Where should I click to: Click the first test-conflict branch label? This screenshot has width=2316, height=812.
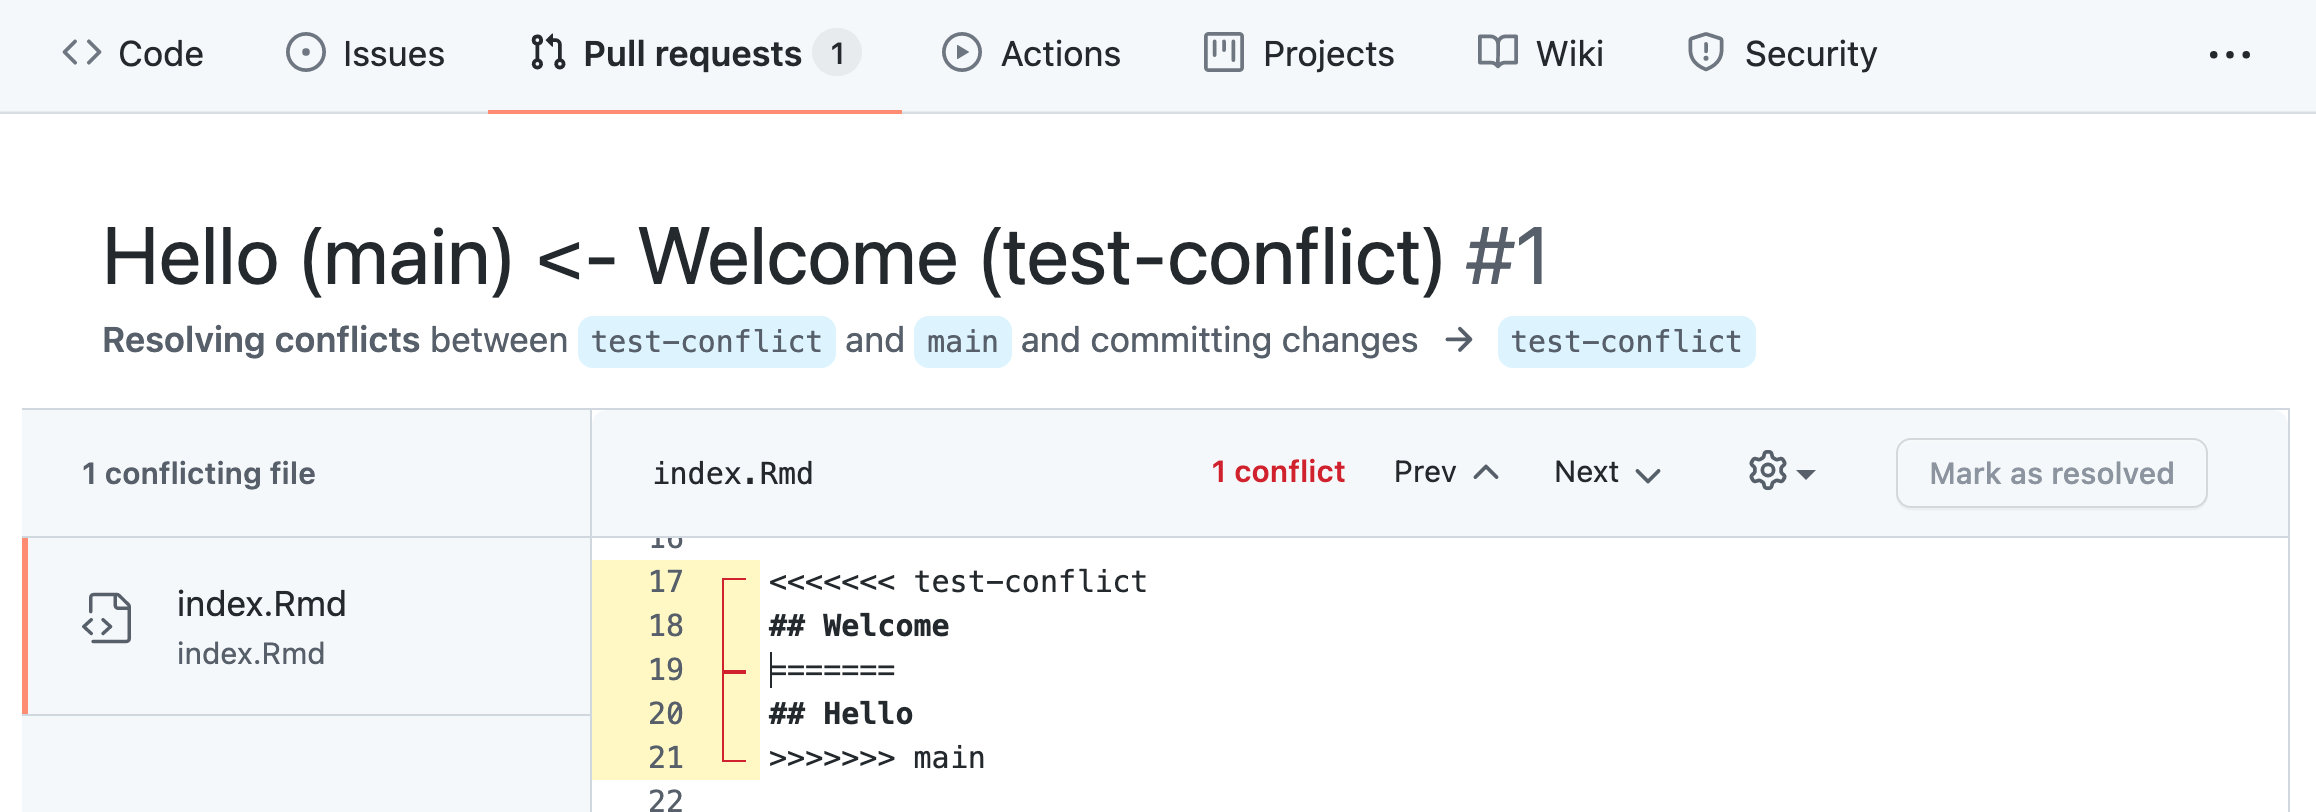point(706,342)
